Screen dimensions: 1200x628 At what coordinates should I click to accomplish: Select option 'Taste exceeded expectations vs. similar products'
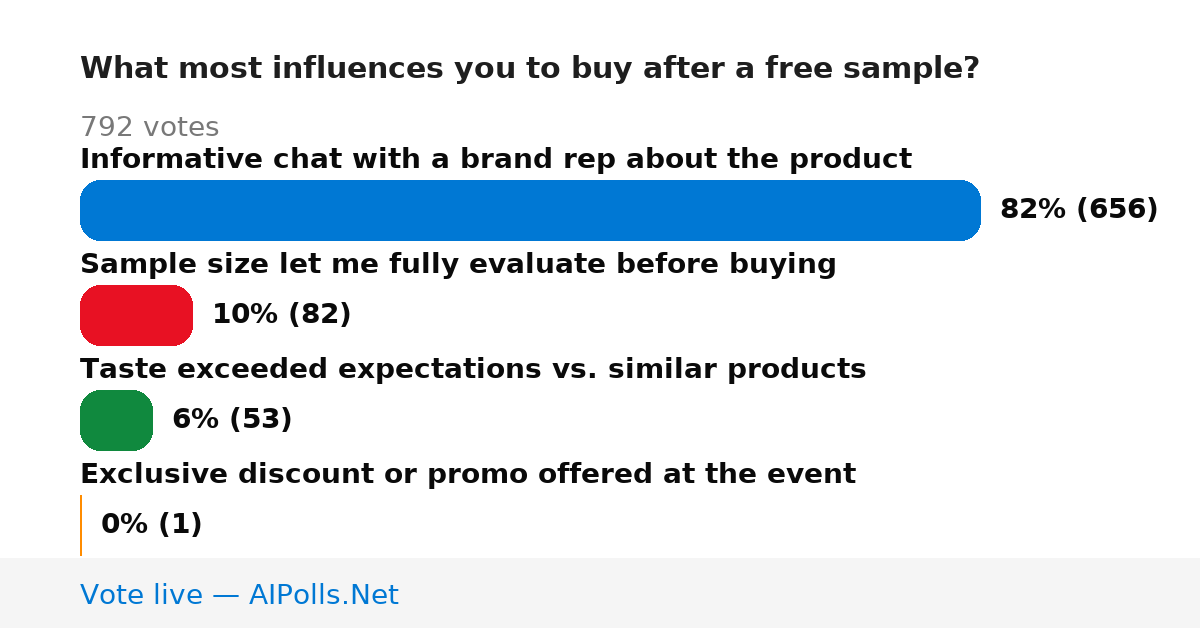pyautogui.click(x=473, y=370)
